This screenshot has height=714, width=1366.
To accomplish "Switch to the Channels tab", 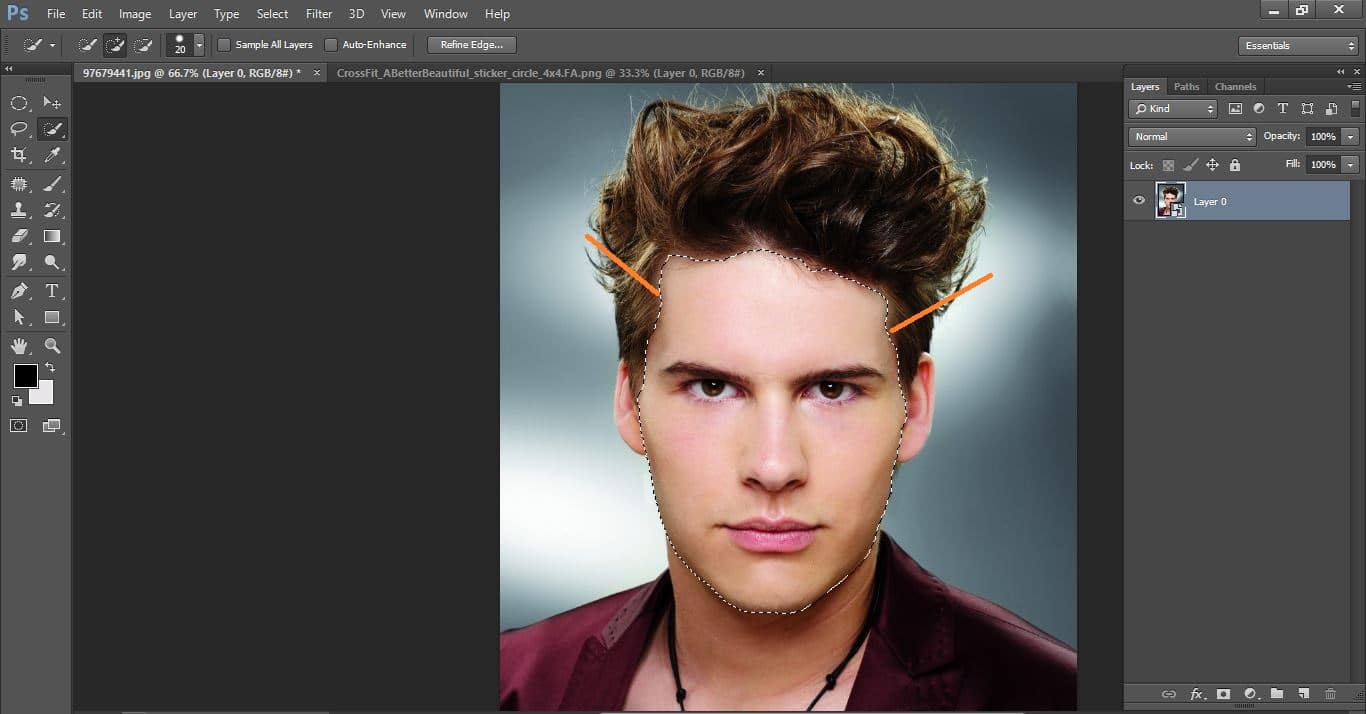I will click(x=1235, y=86).
